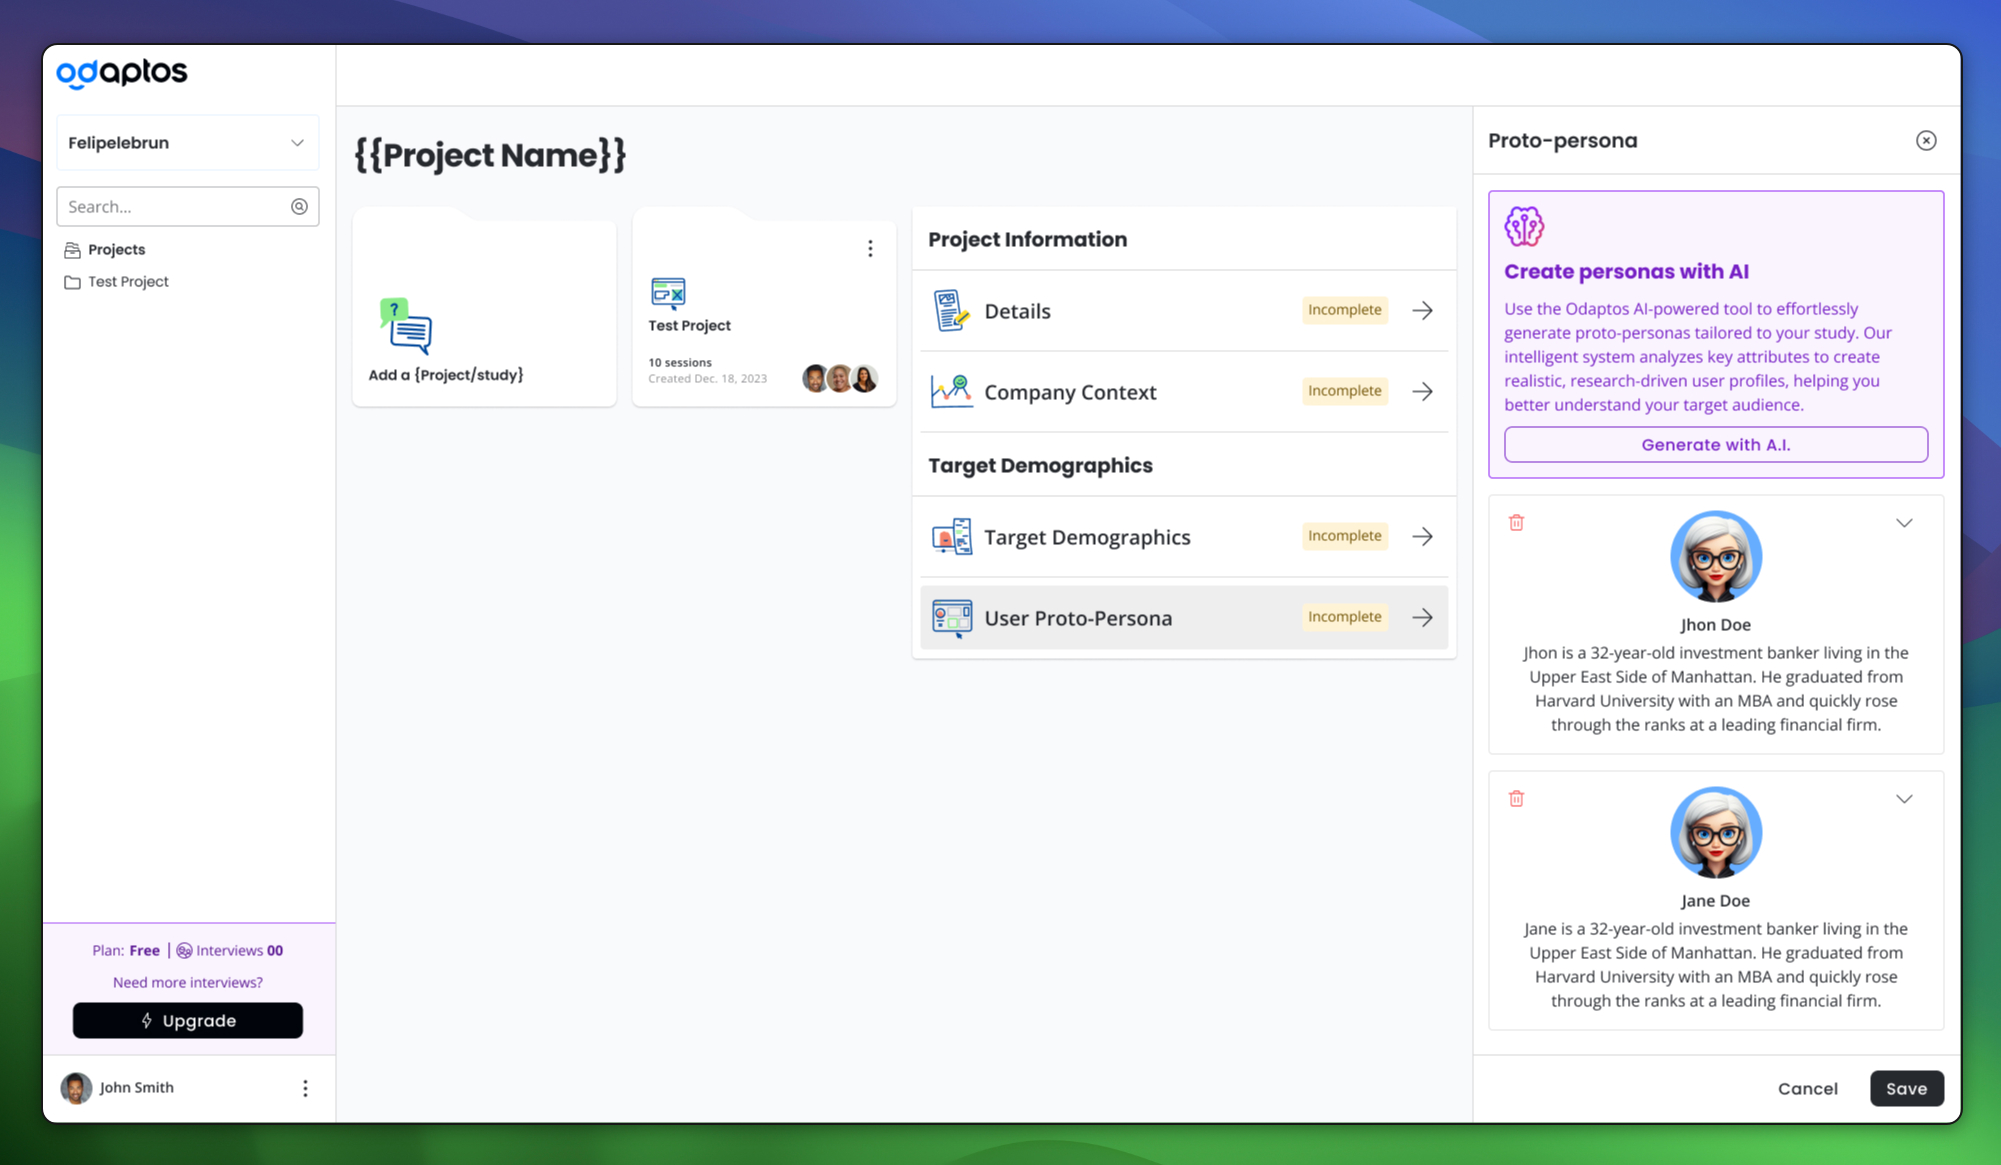
Task: Click the Test Project card icon
Action: (x=668, y=292)
